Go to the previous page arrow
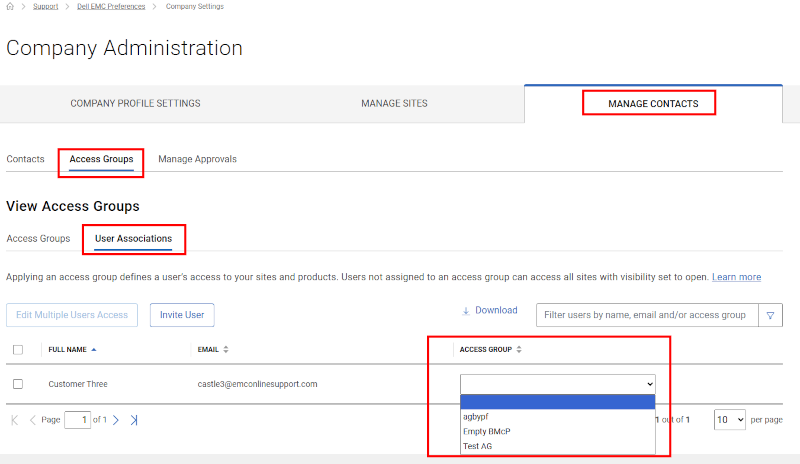The image size is (800, 464). [x=33, y=420]
